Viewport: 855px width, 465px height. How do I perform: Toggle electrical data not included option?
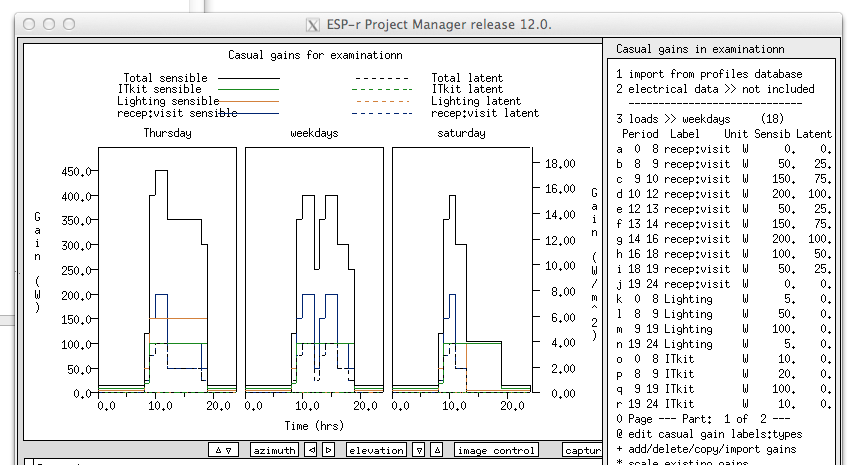coord(715,89)
